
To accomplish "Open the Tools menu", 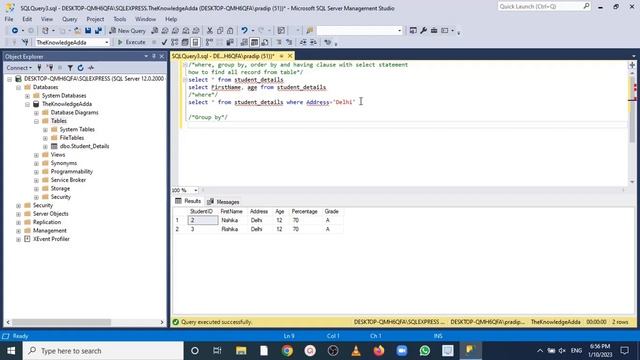I will pyautogui.click(x=120, y=19).
